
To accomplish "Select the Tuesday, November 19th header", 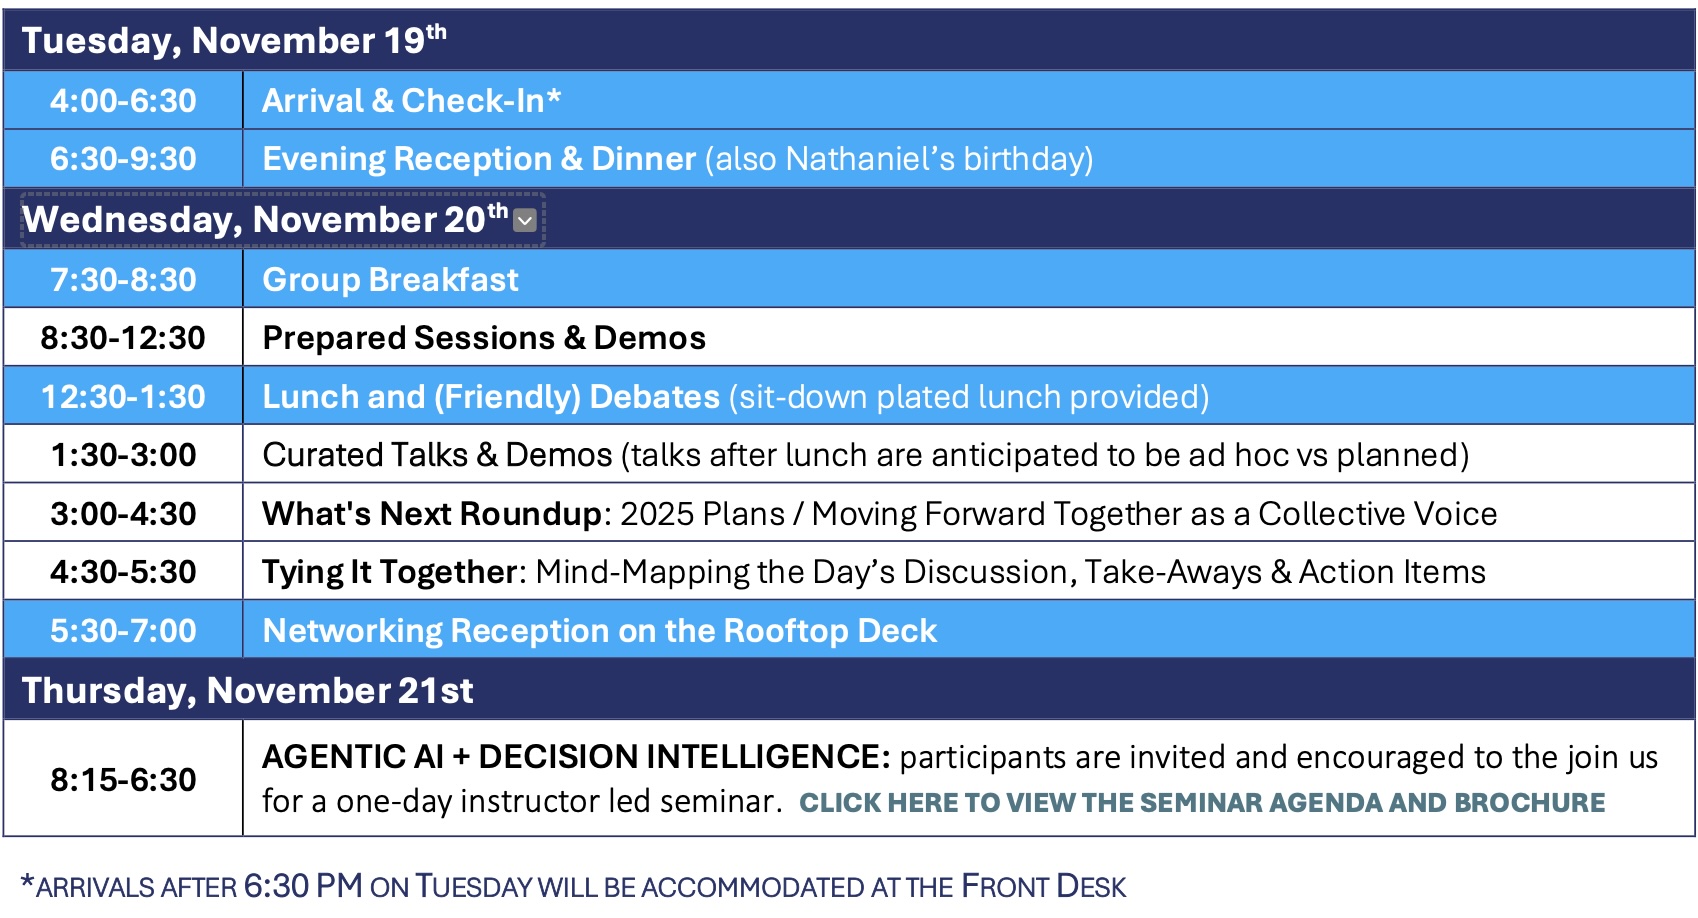I will click(234, 41).
